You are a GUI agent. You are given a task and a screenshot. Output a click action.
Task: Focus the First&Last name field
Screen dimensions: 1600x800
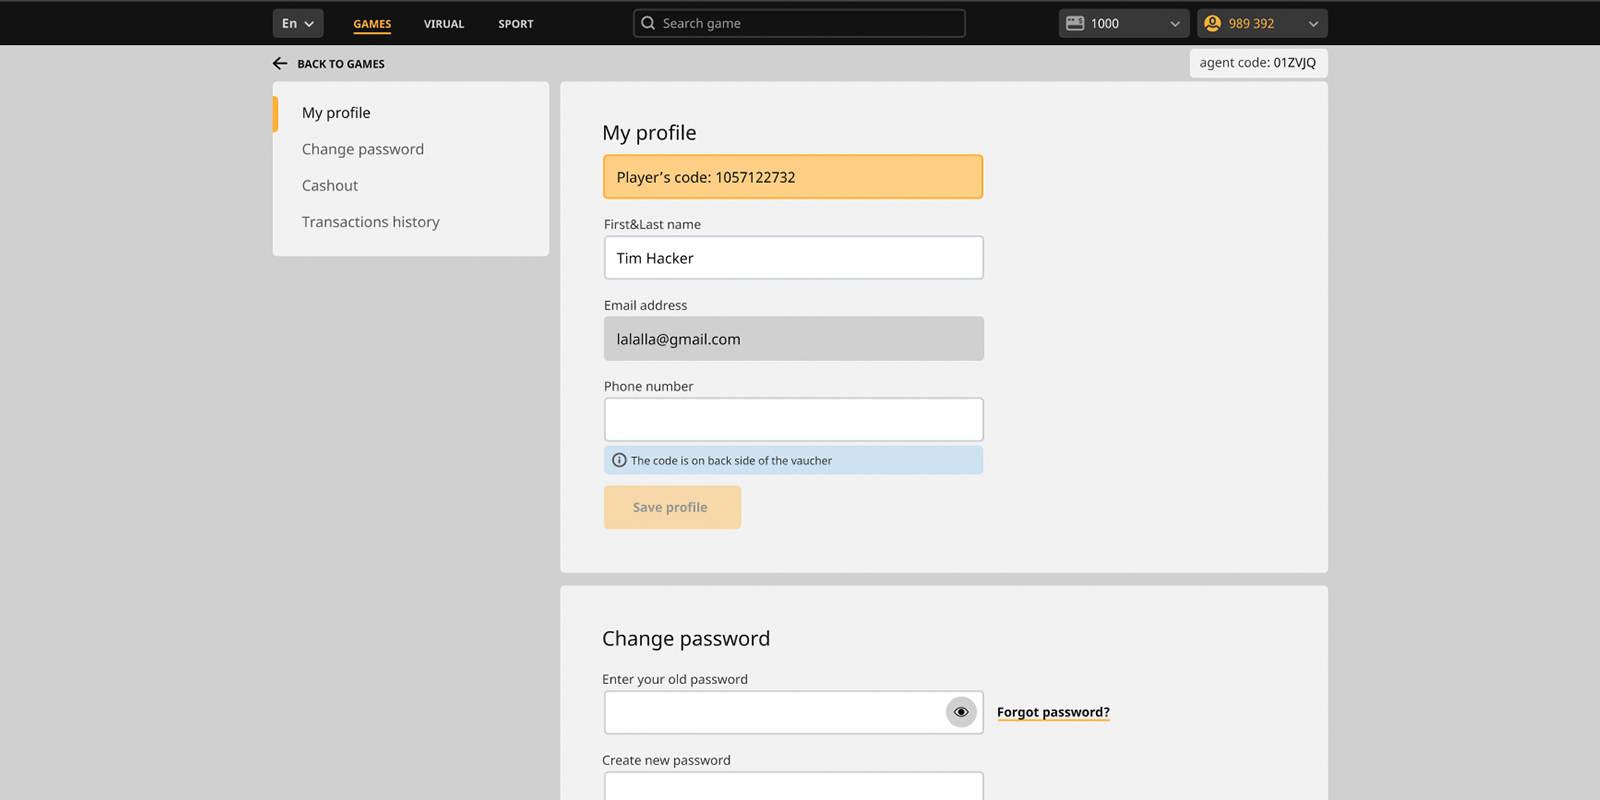pos(793,258)
